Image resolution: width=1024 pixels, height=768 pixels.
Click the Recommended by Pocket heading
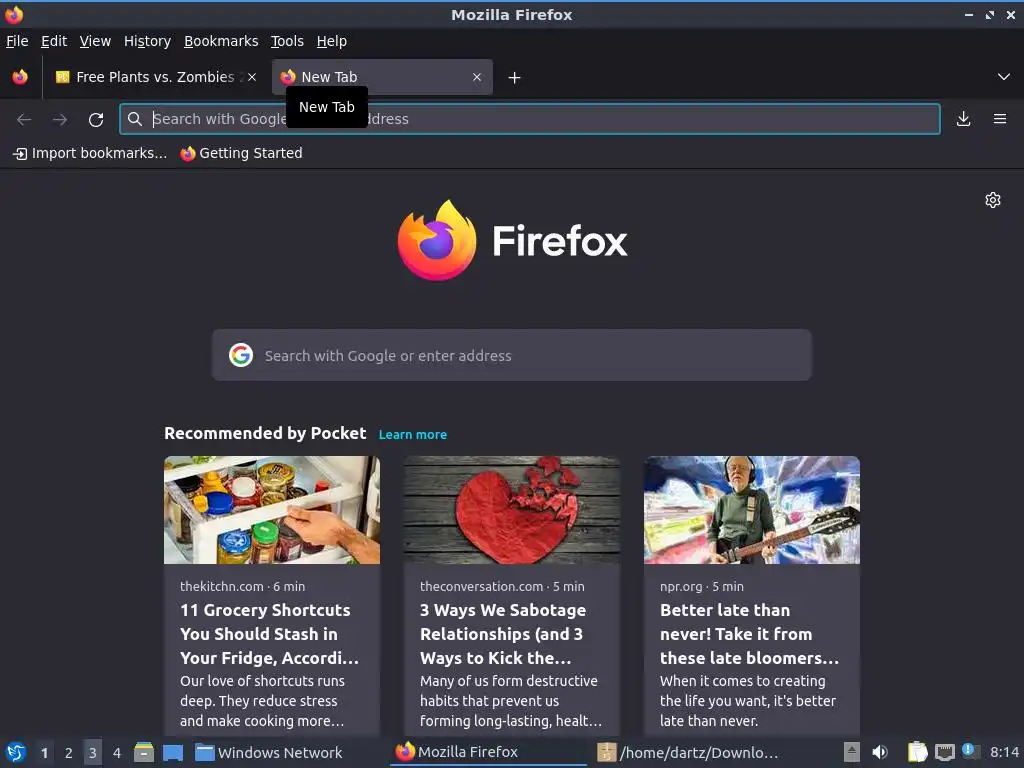[265, 434]
